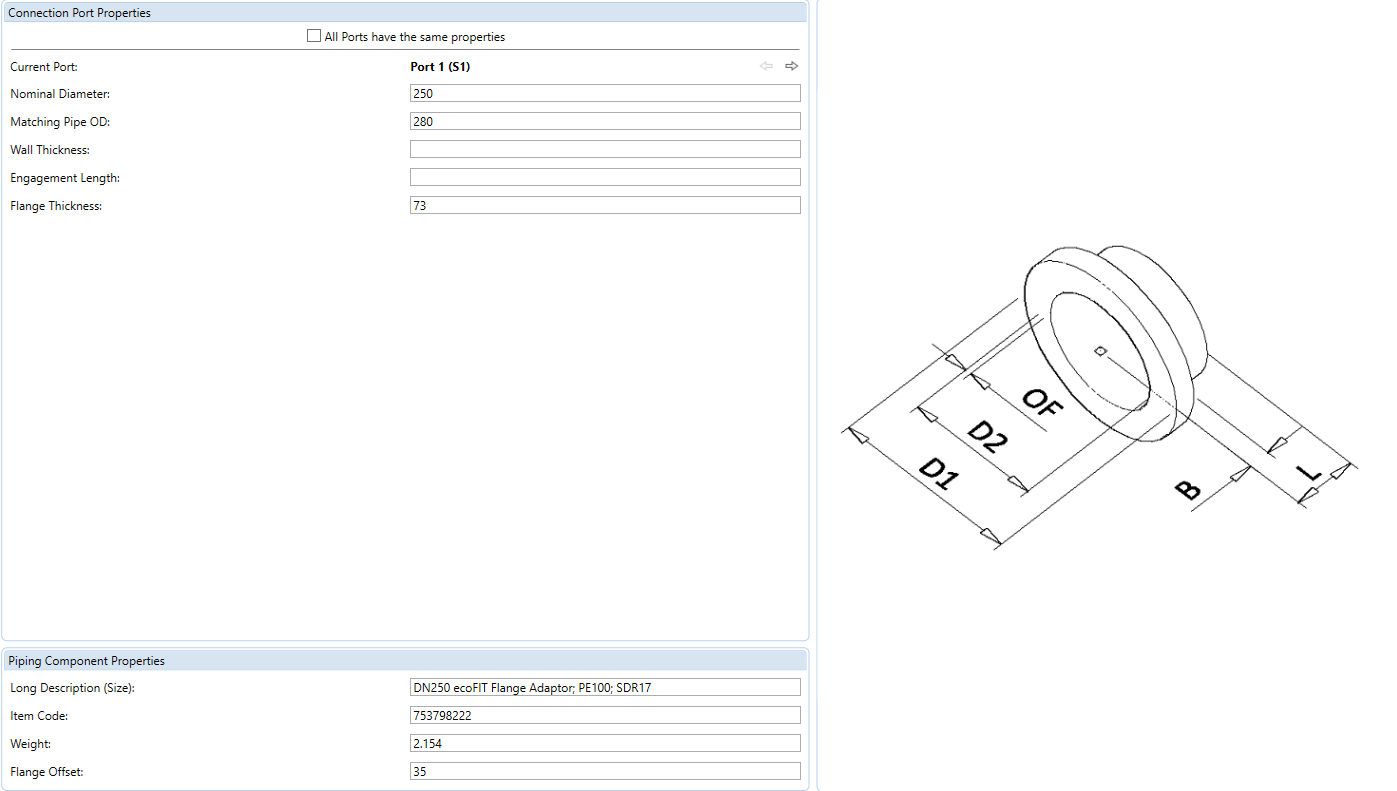Click the OF dimension label in diagram
Image resolution: width=1397 pixels, height=791 pixels.
tap(1042, 403)
